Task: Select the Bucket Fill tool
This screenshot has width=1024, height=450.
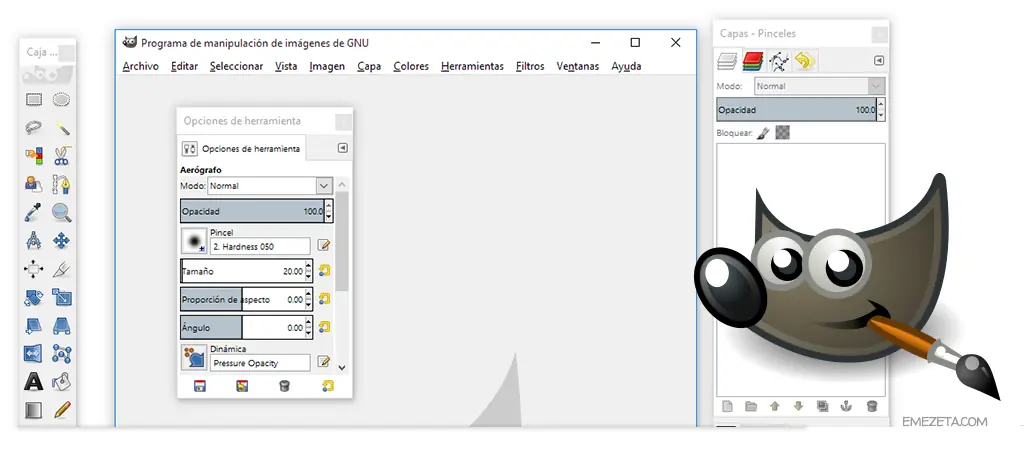Action: pyautogui.click(x=61, y=381)
